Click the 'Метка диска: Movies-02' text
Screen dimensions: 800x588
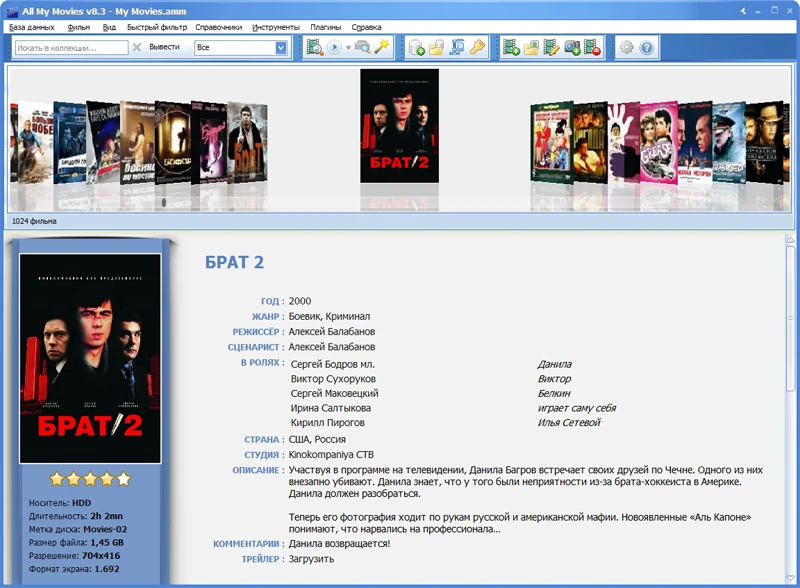tap(78, 529)
